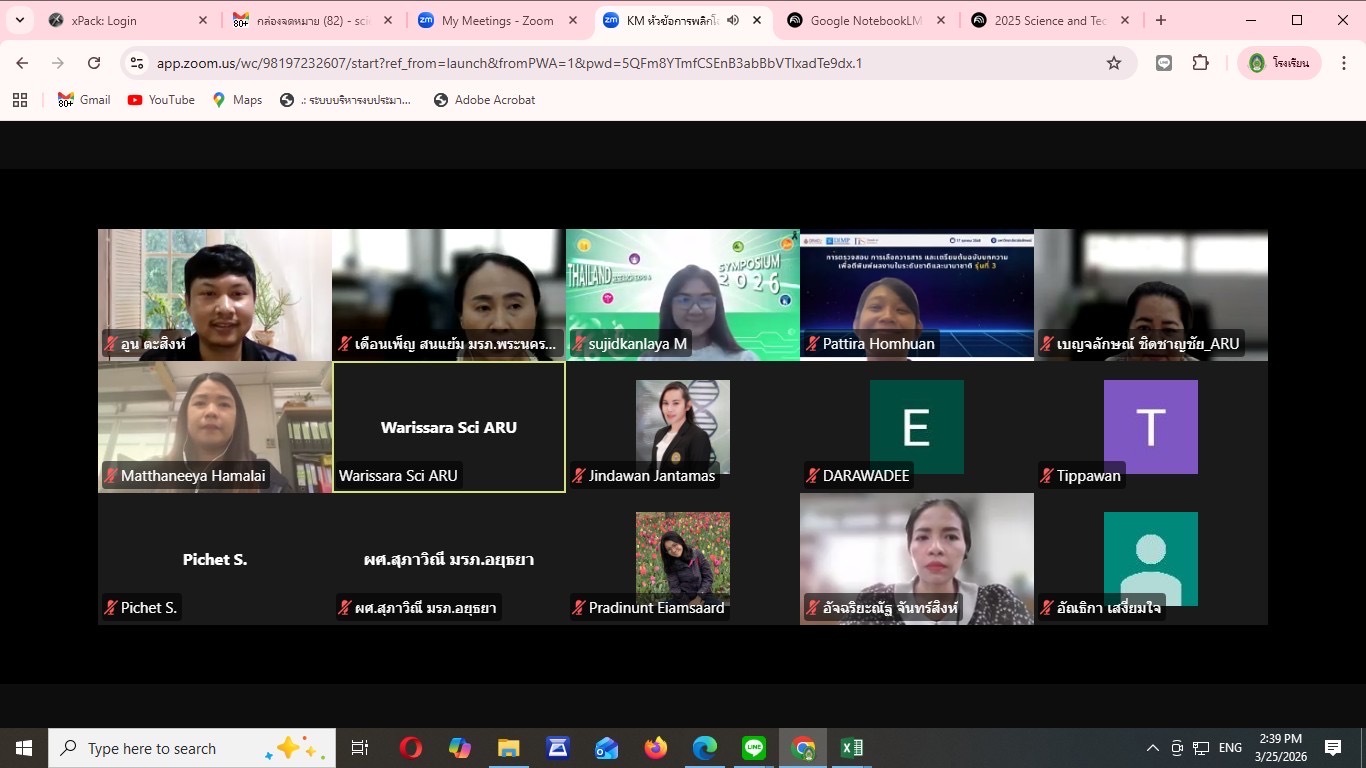Screen dimensions: 1366x768
Task: Expand the tab search dropdown arrow
Action: (x=19, y=20)
